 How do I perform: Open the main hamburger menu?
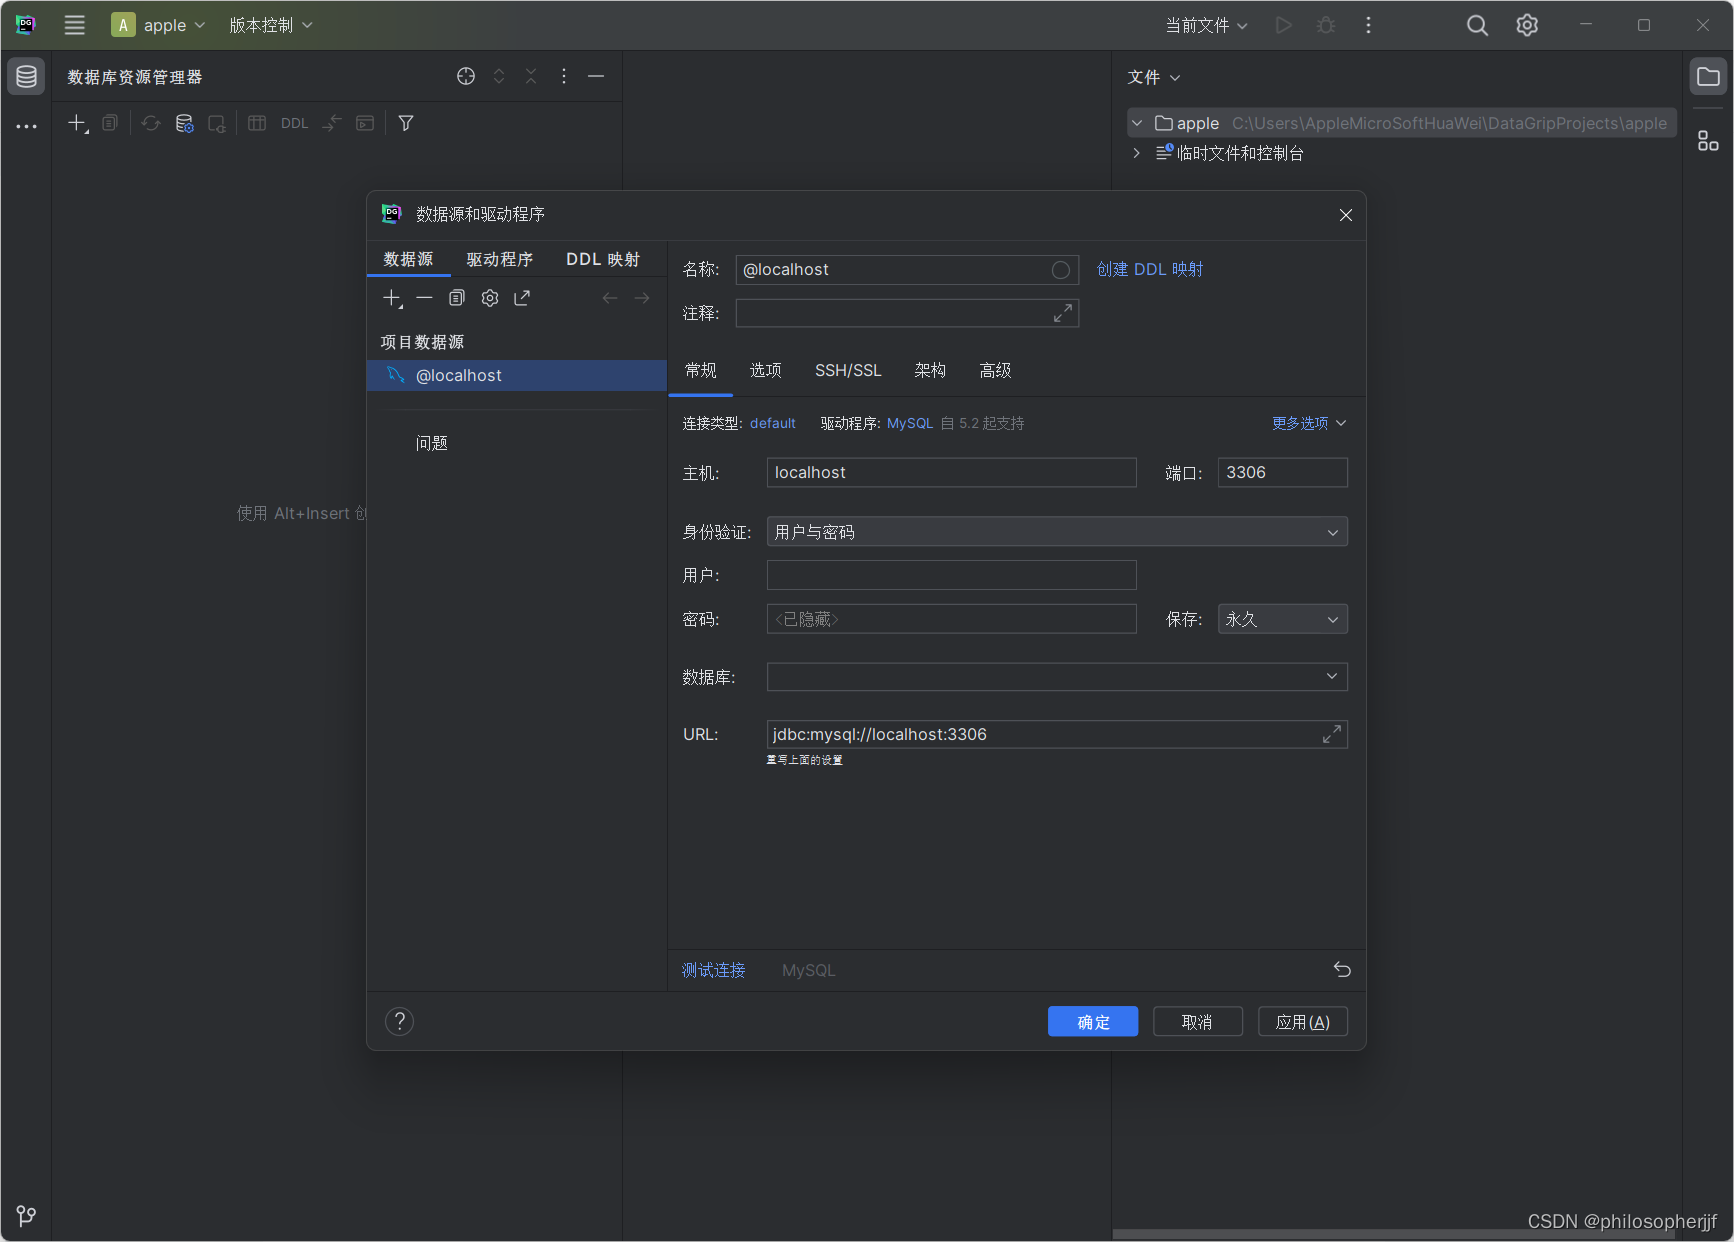tap(75, 25)
